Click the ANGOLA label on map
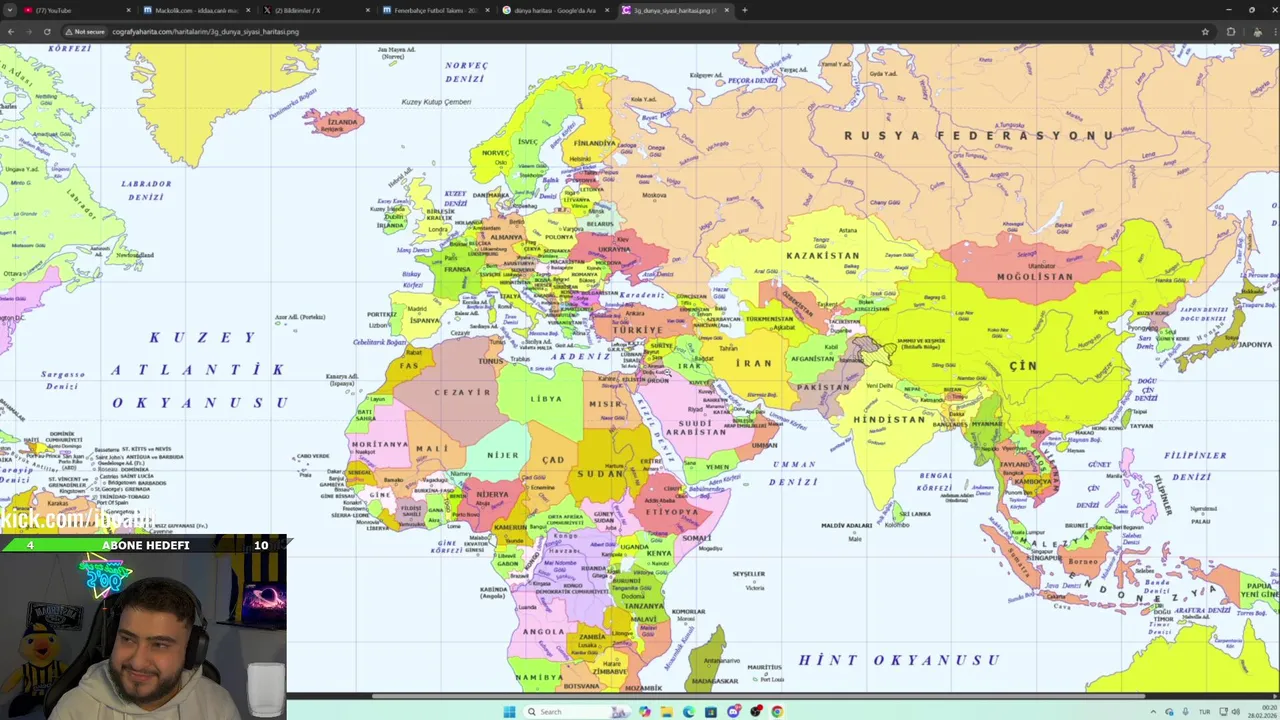This screenshot has width=1280, height=720. click(x=544, y=632)
